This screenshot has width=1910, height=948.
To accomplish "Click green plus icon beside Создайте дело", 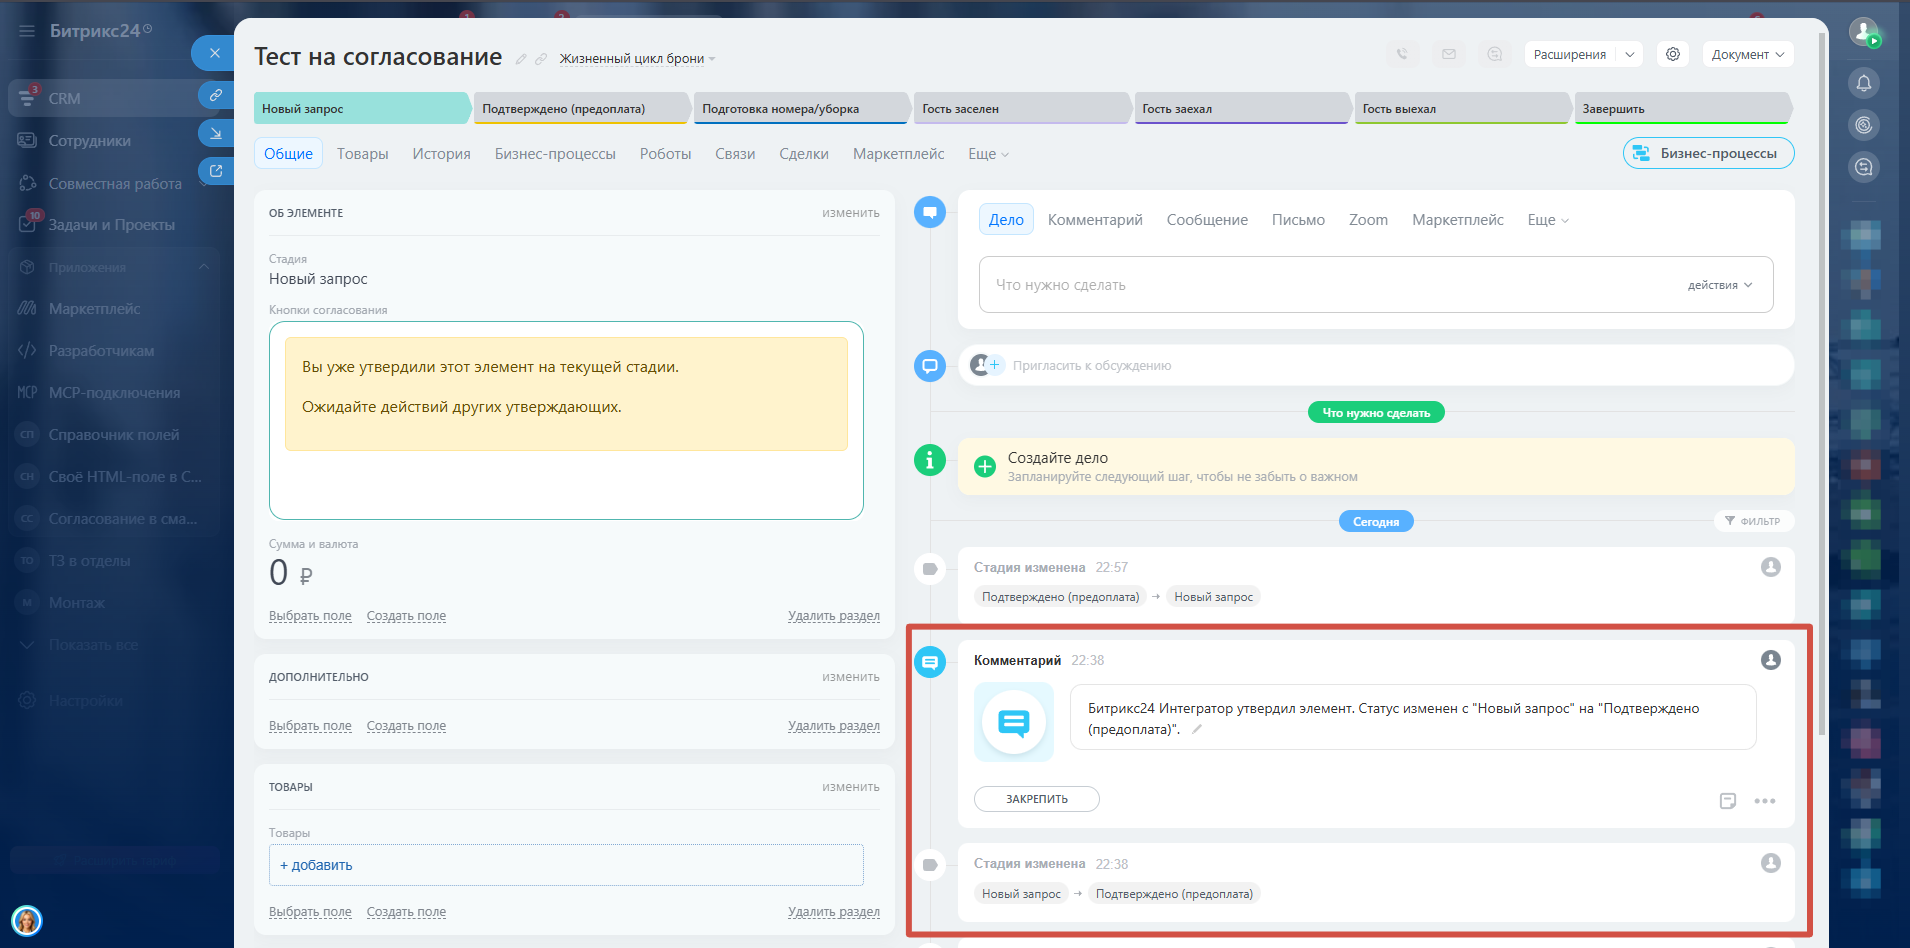I will point(985,466).
